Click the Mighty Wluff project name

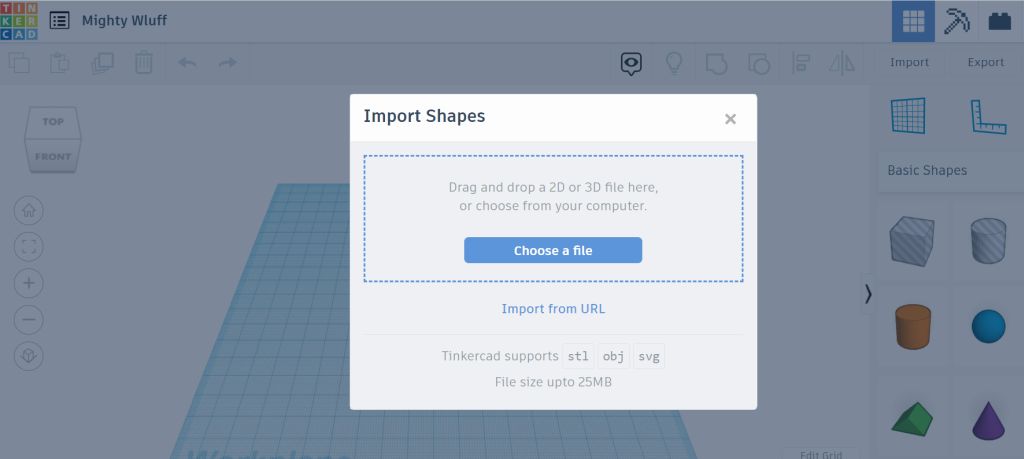[x=125, y=20]
